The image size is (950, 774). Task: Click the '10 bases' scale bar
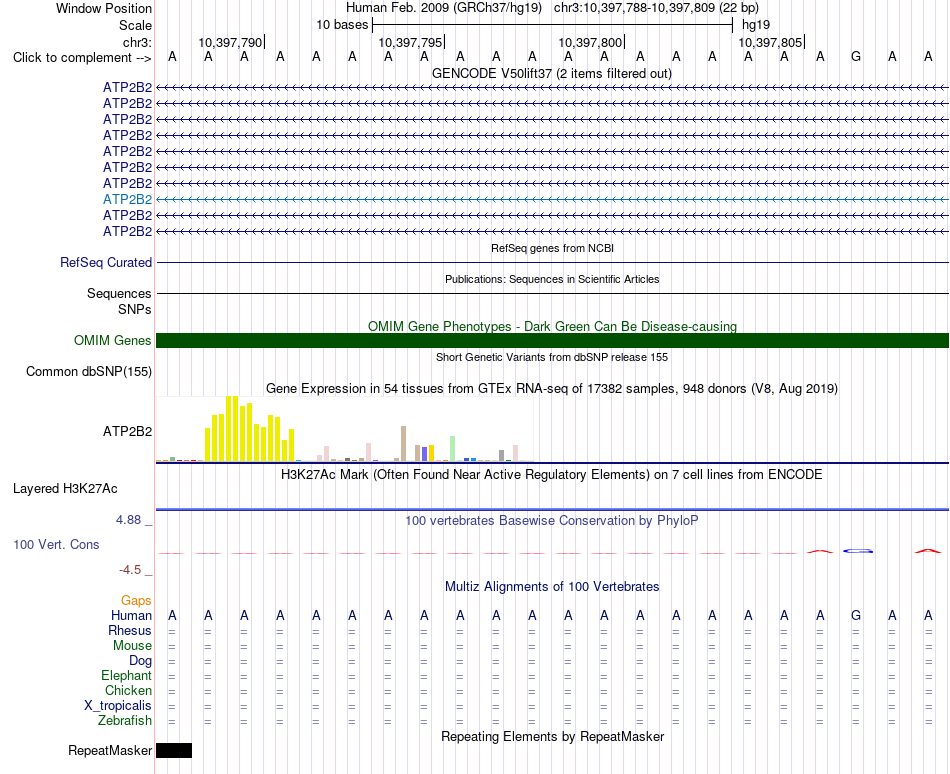552,25
